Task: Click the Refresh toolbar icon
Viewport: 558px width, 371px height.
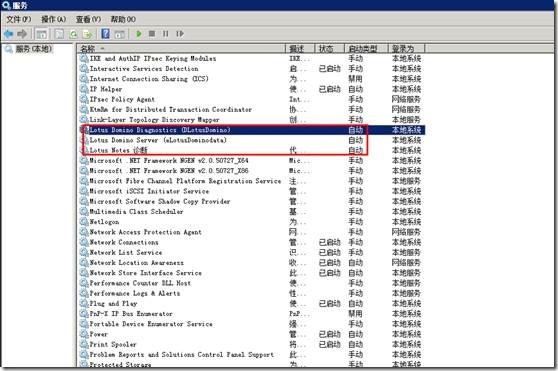Action: (74, 34)
